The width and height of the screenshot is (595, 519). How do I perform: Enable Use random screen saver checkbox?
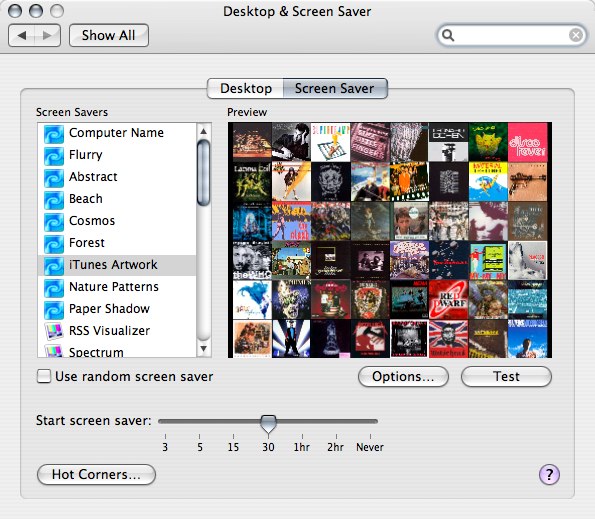44,376
